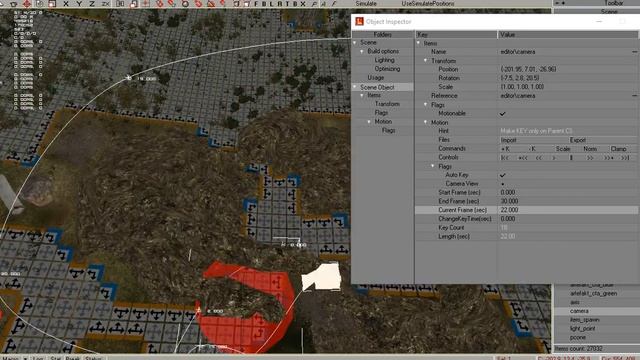This screenshot has width=640, height=360.
Task: Step to next key with >>+ control
Action: pos(609,158)
